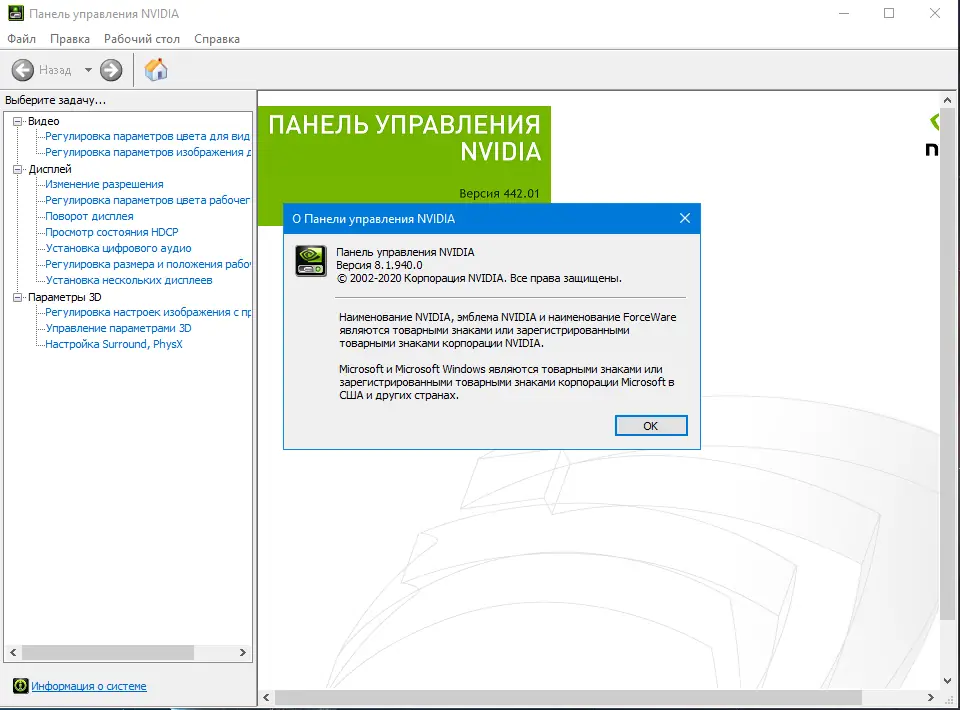The height and width of the screenshot is (710, 960).
Task: Open Изменение разрешения
Action: pos(104,184)
